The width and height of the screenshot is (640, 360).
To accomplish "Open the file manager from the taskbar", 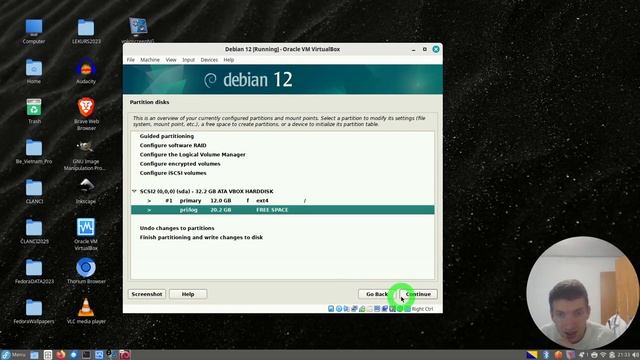I will pos(35,355).
